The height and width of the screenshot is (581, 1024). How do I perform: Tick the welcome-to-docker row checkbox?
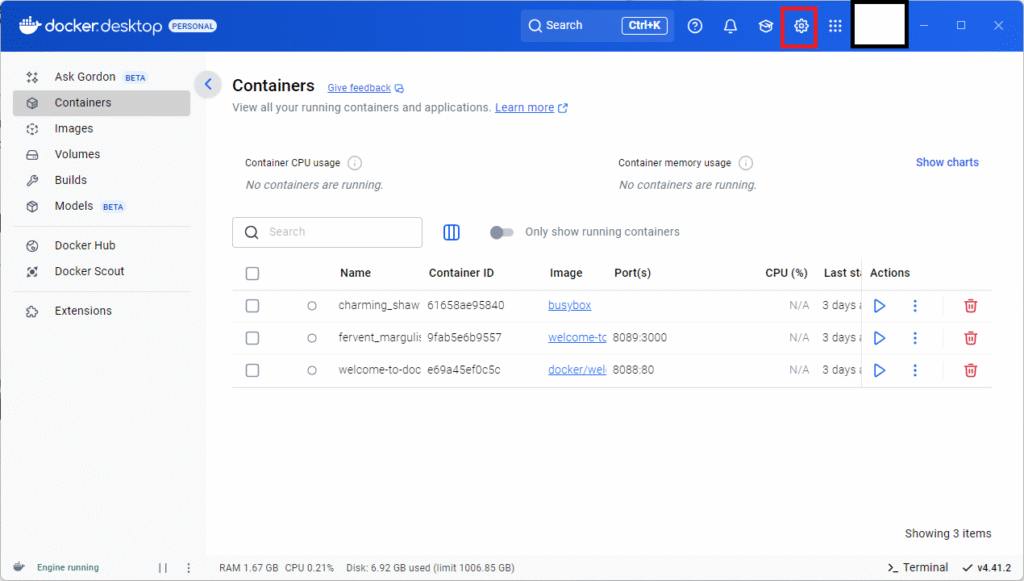(x=252, y=370)
